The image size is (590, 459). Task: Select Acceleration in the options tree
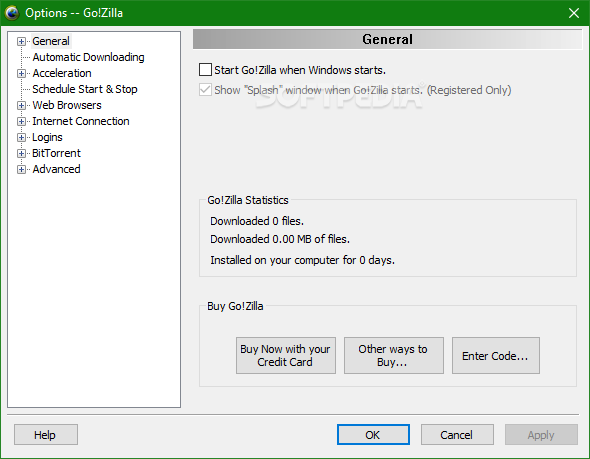pyautogui.click(x=62, y=73)
